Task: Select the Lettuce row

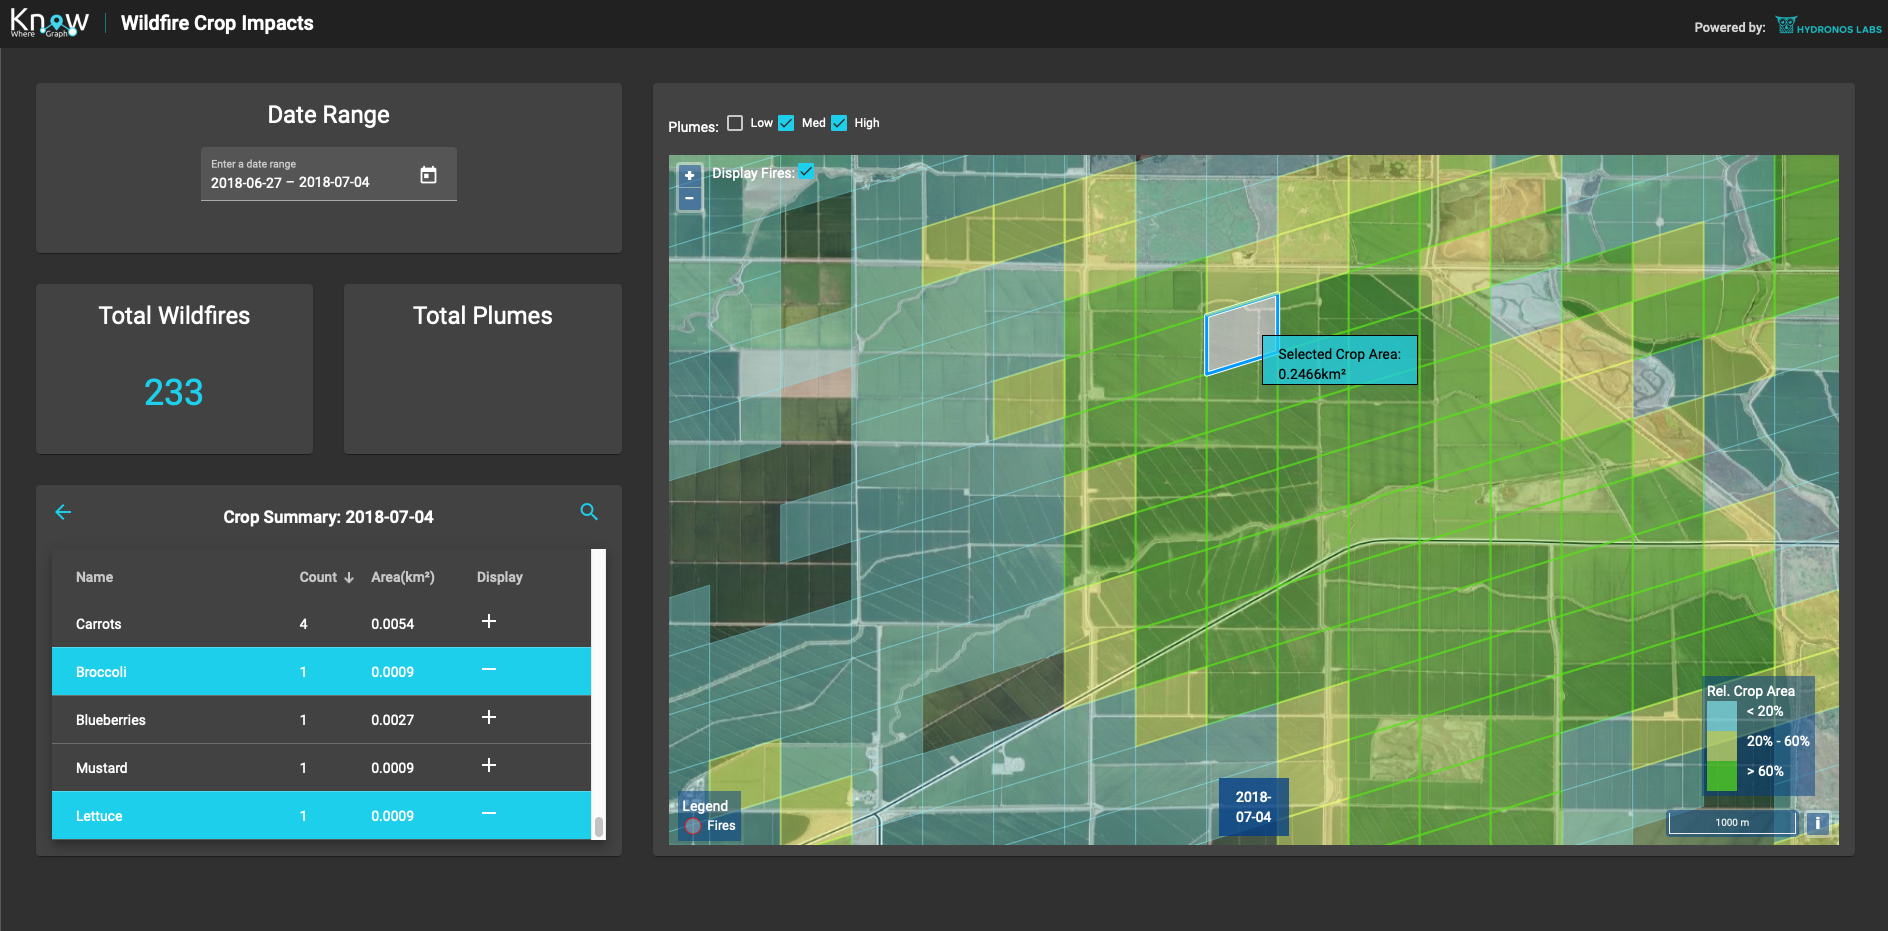Action: 99,816
